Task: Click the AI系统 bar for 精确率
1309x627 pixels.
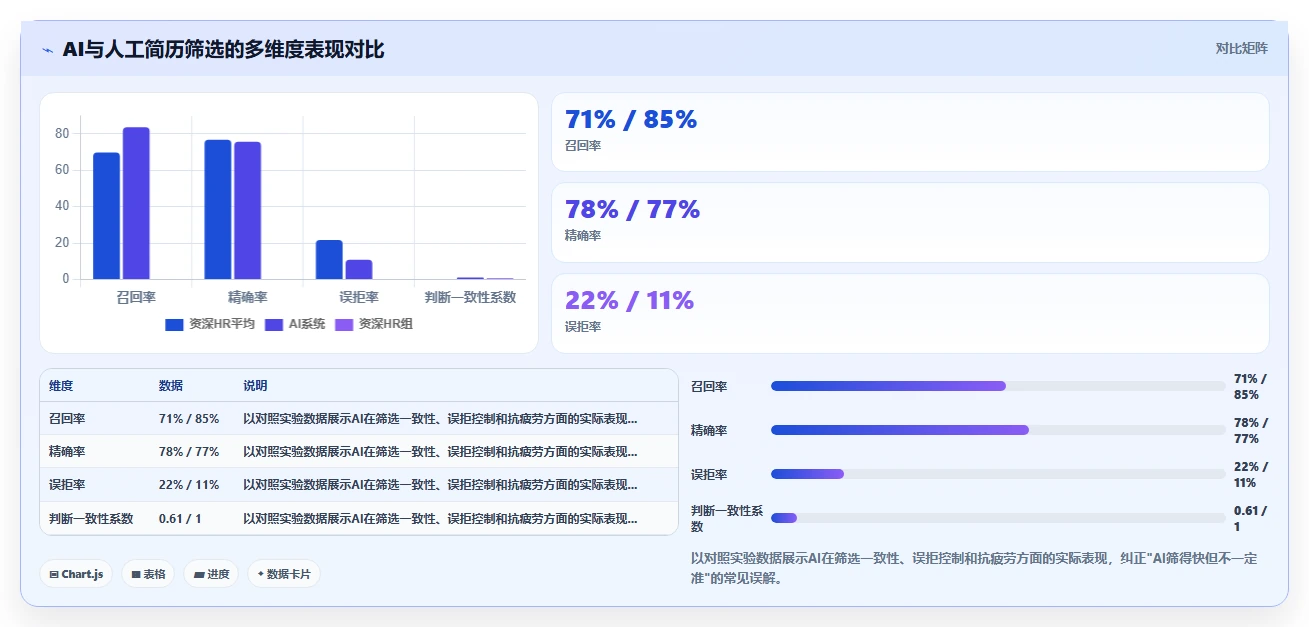Action: click(248, 210)
